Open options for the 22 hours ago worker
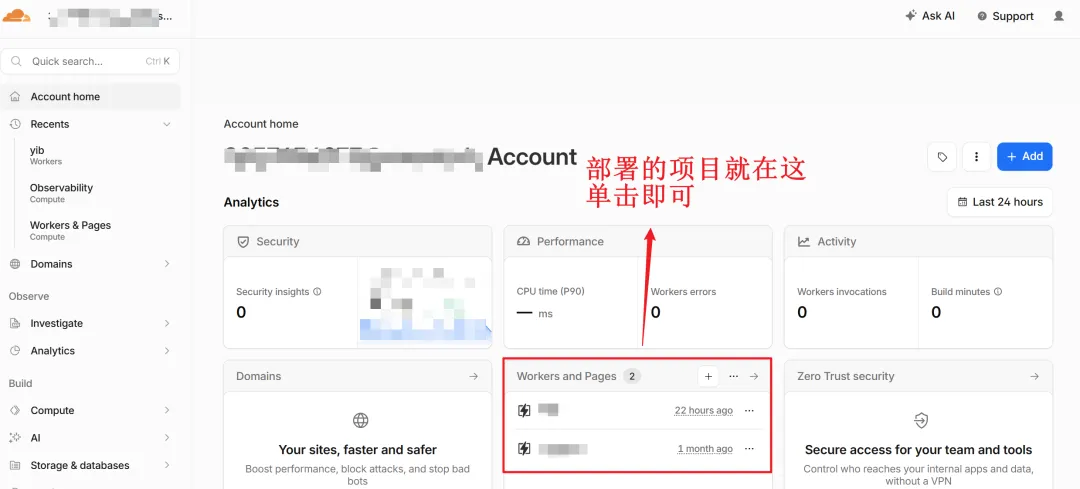1080x489 pixels. [x=749, y=410]
